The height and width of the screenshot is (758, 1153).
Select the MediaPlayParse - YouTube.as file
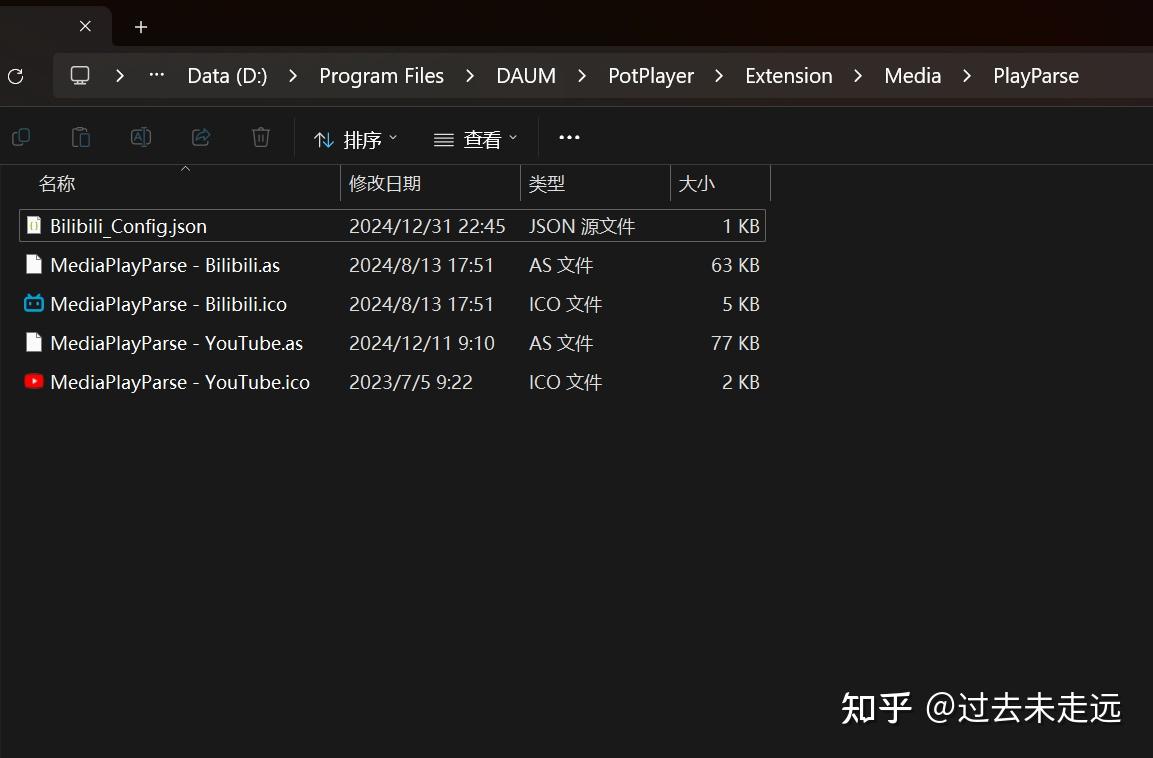click(176, 343)
